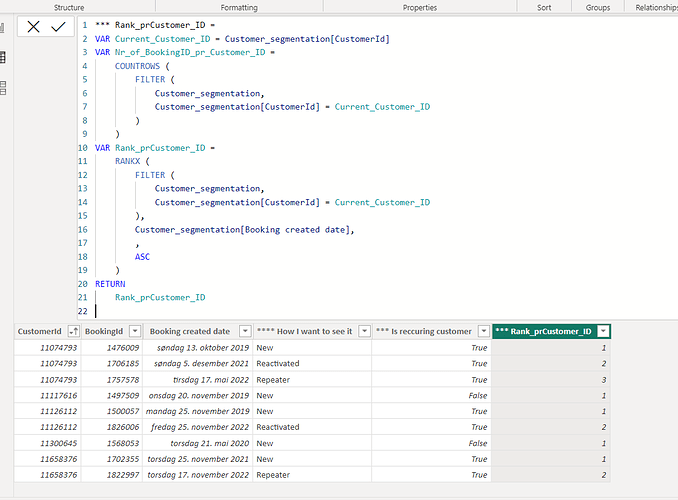Select the Relationships ribbon group label
The width and height of the screenshot is (678, 500).
(x=656, y=7)
